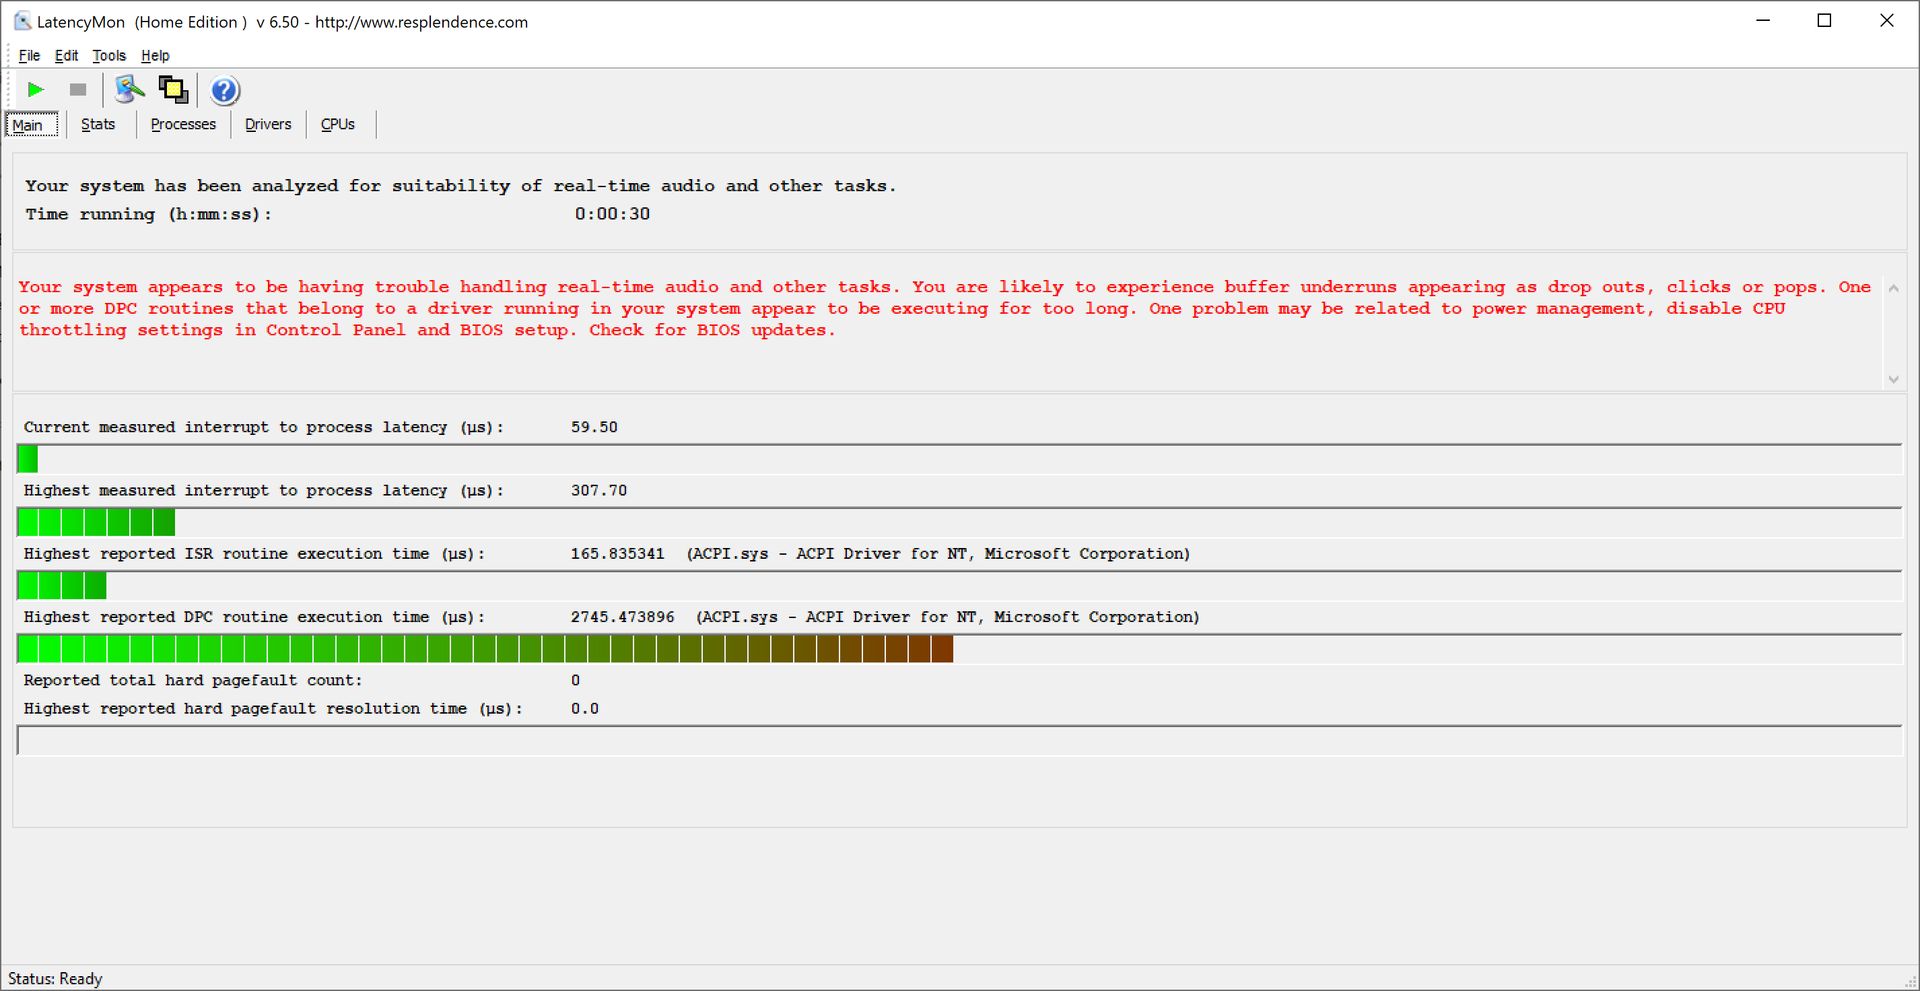Show the Drivers tab
The width and height of the screenshot is (1920, 991).
[x=268, y=124]
